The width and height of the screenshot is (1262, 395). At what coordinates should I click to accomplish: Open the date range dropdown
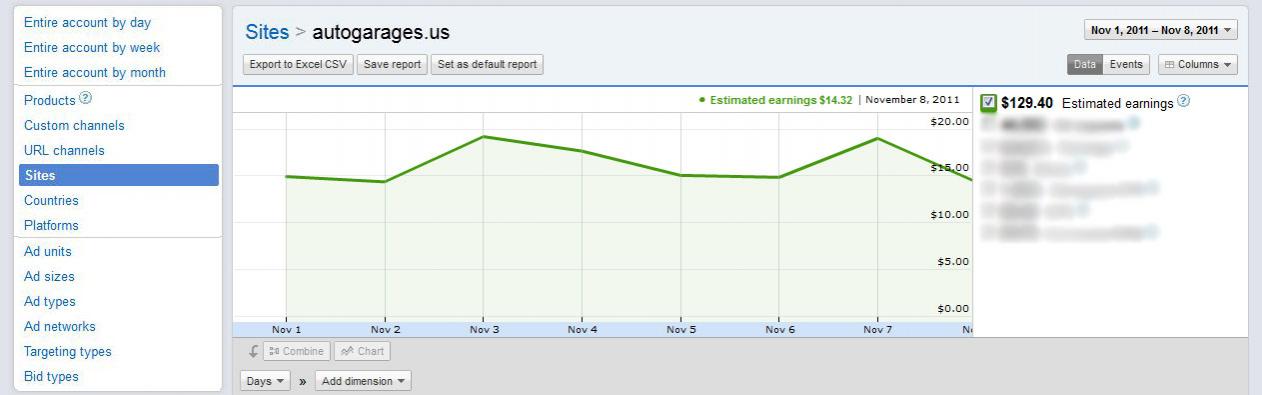point(1161,31)
